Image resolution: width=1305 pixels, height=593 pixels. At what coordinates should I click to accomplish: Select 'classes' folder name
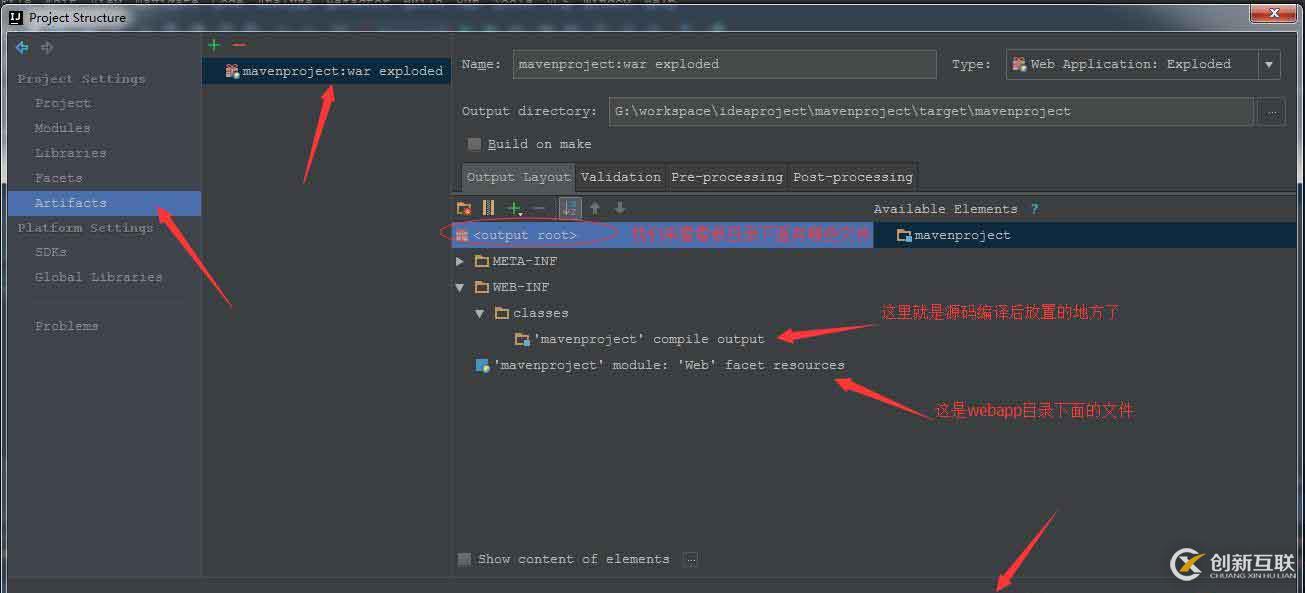[x=541, y=313]
